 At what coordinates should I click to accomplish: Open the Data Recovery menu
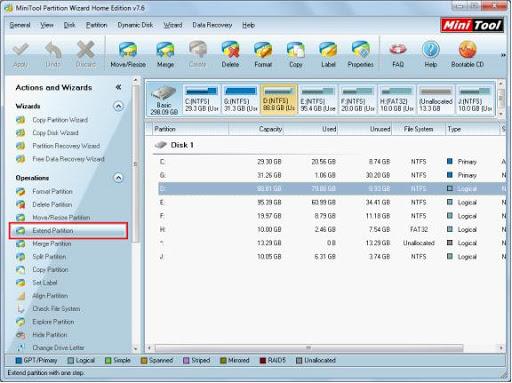coord(212,25)
